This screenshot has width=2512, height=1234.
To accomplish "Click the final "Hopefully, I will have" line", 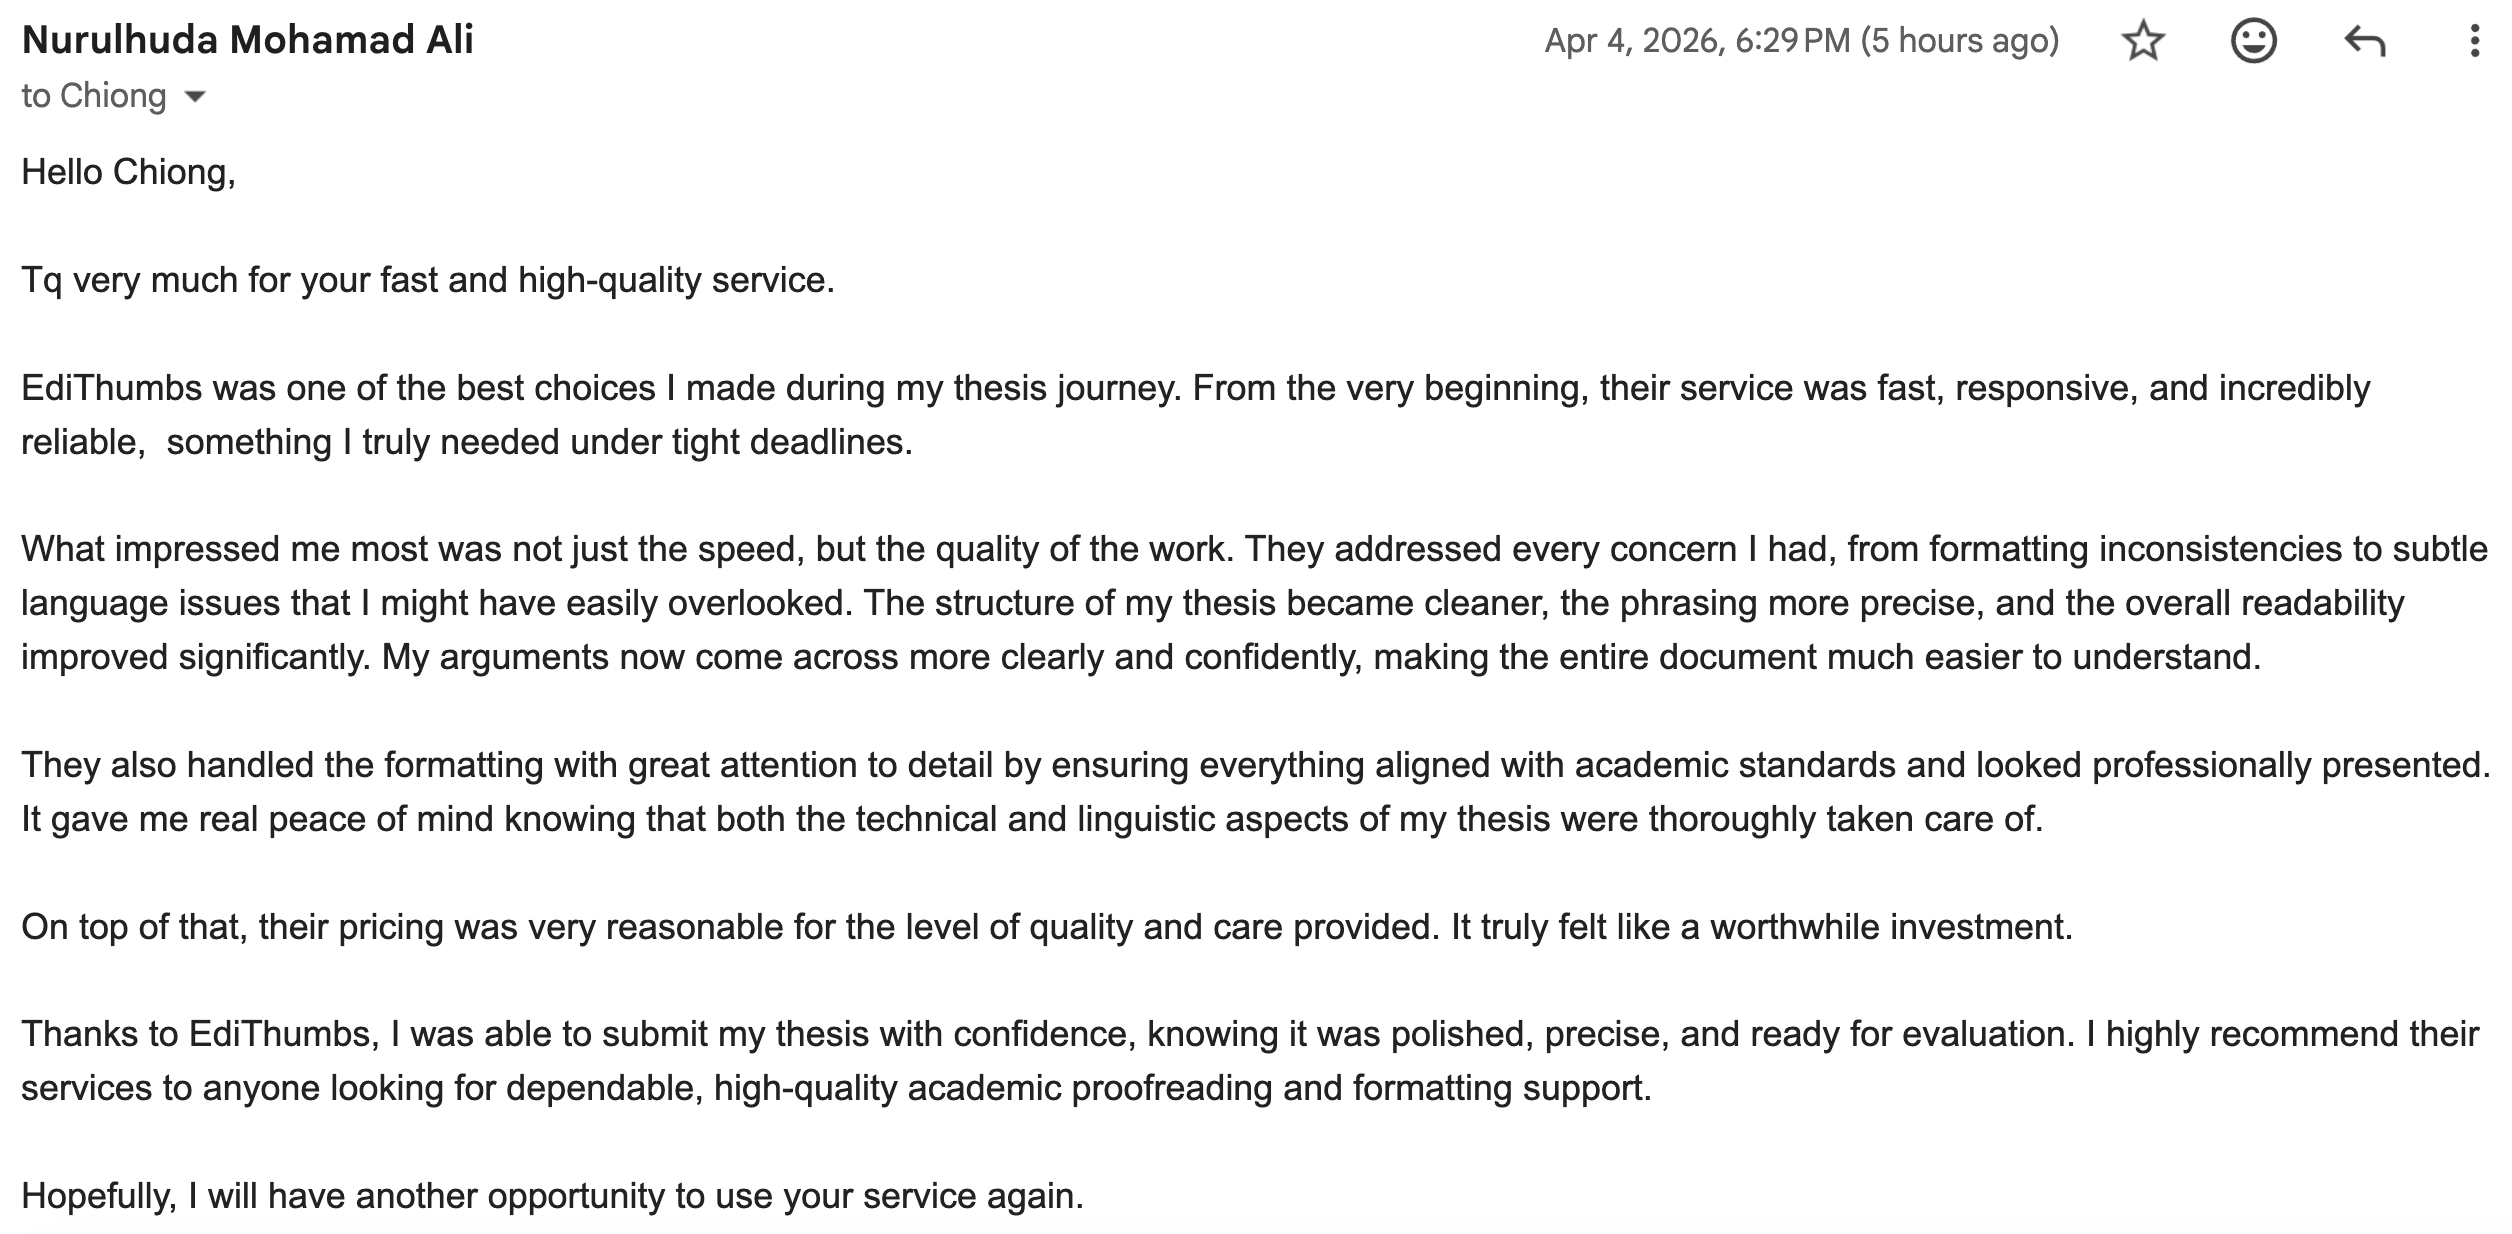I will (552, 1196).
